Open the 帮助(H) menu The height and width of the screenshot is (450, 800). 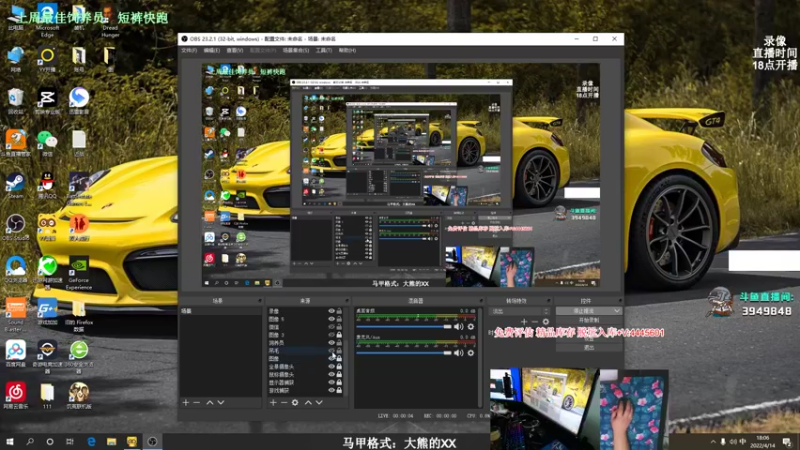347,51
